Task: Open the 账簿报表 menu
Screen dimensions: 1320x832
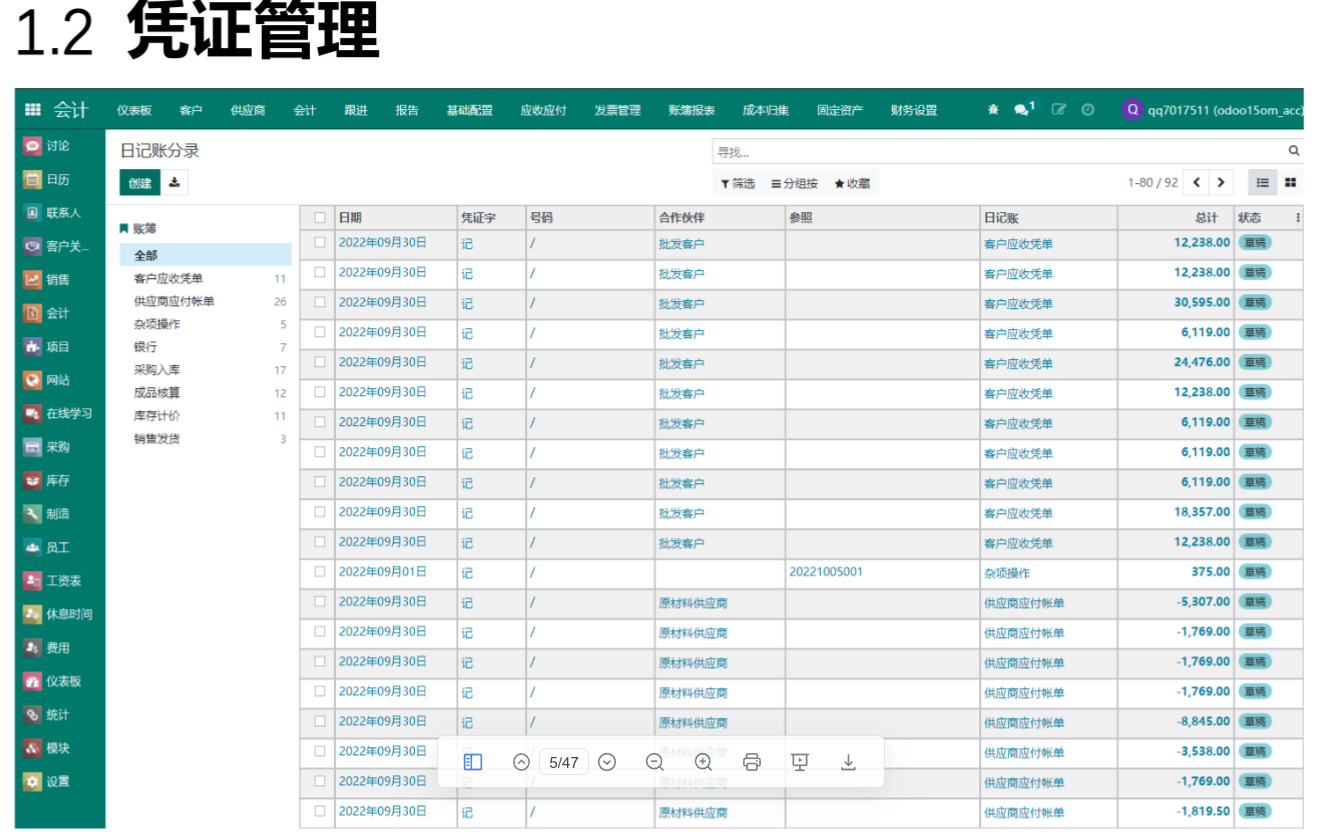Action: coord(691,110)
